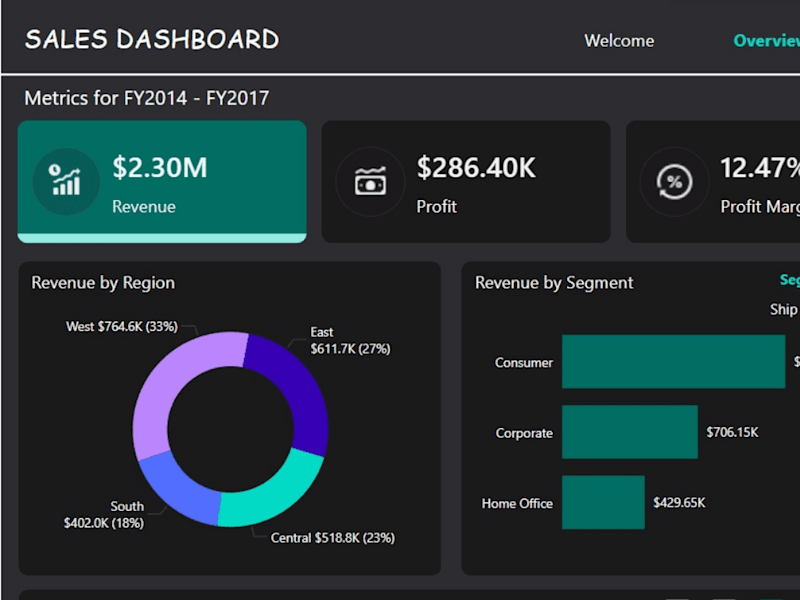This screenshot has width=800, height=600.
Task: Click the 'Revenue by Region' title
Action: pos(103,283)
